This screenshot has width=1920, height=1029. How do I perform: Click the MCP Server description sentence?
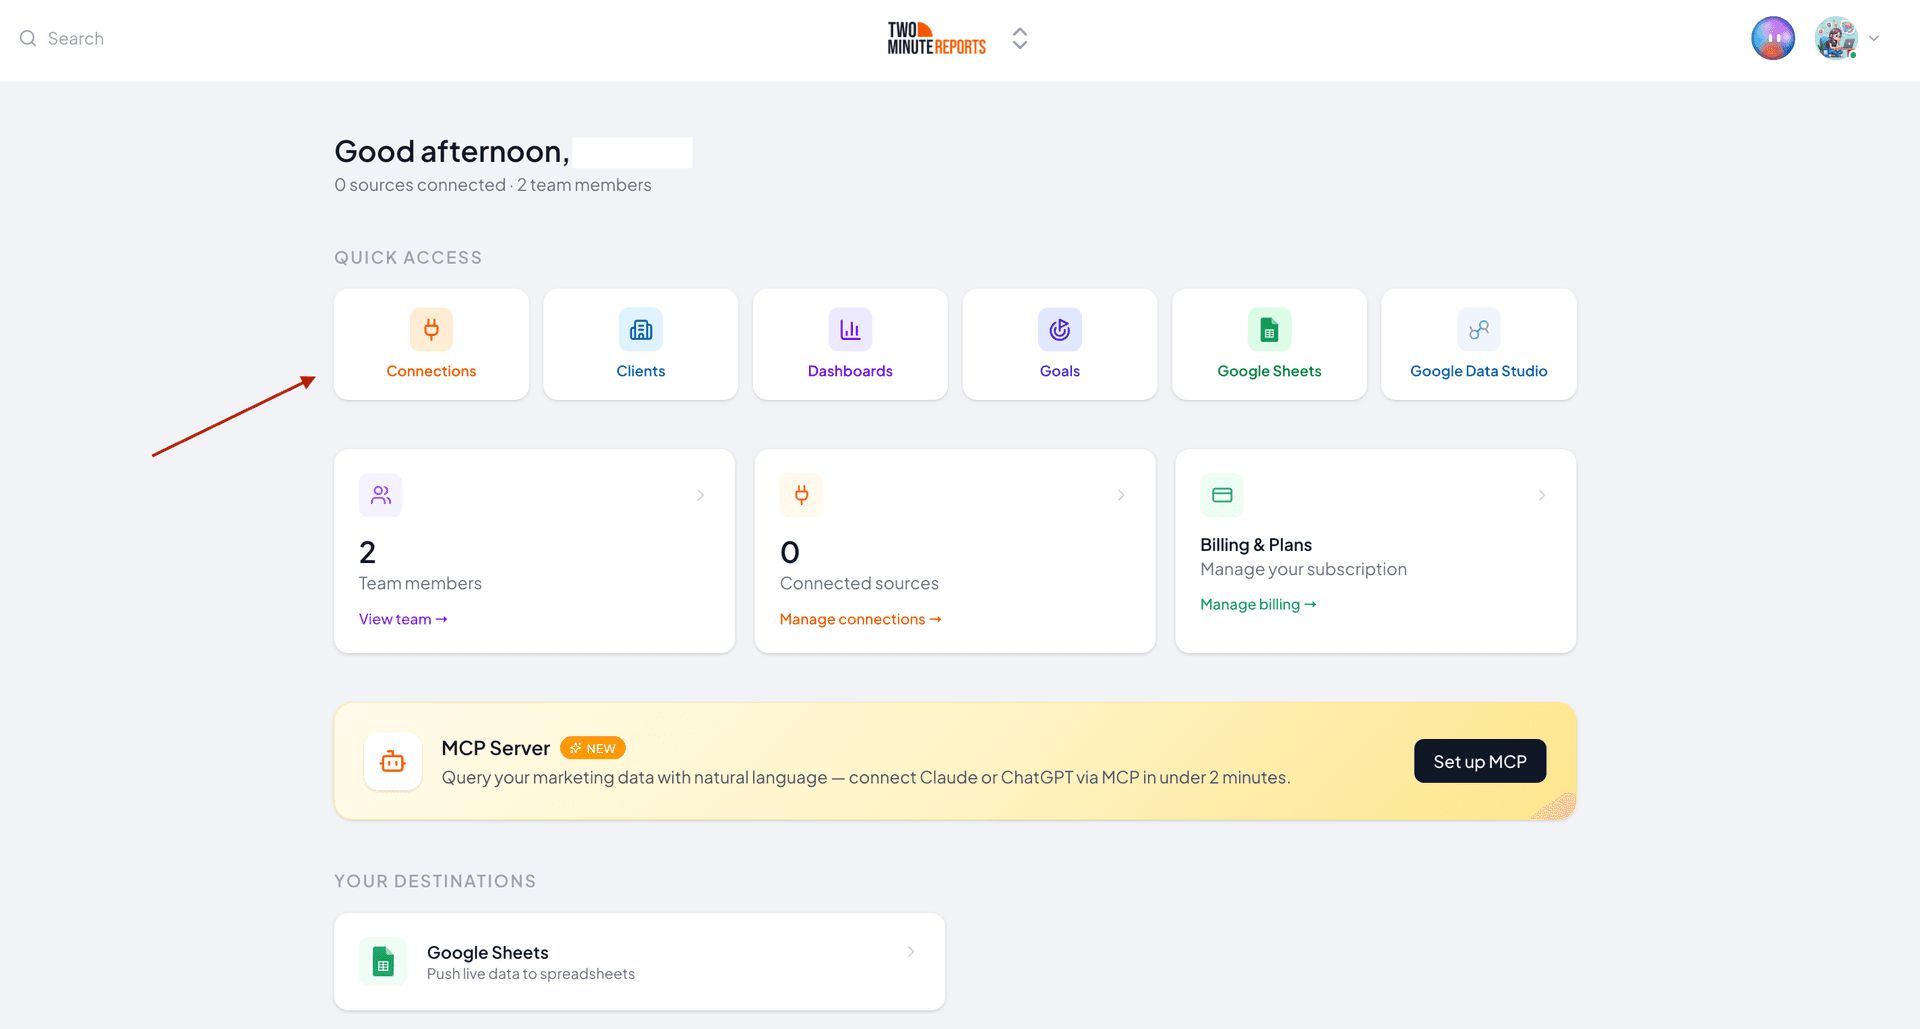(866, 777)
